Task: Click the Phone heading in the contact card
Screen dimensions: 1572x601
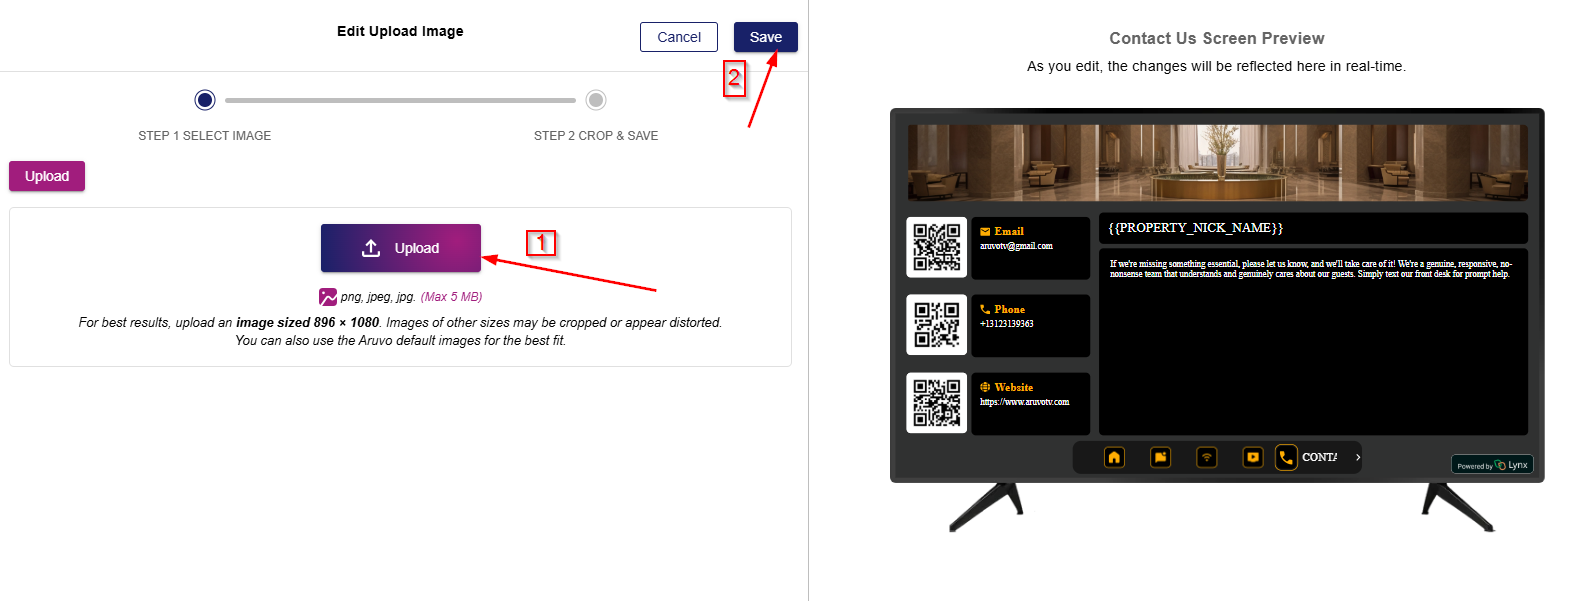Action: [x=1010, y=309]
